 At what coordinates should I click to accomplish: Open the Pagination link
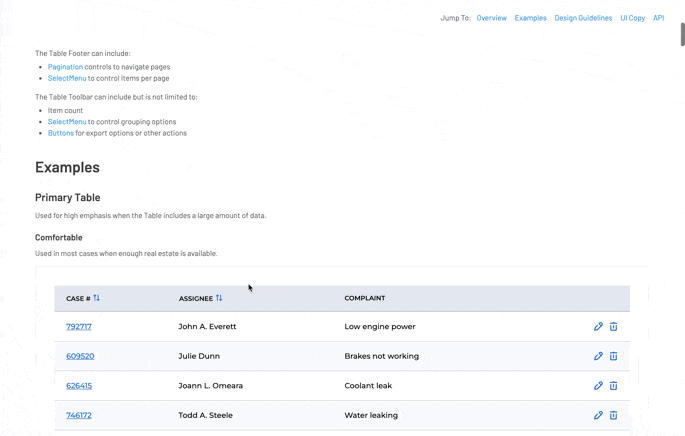click(65, 67)
